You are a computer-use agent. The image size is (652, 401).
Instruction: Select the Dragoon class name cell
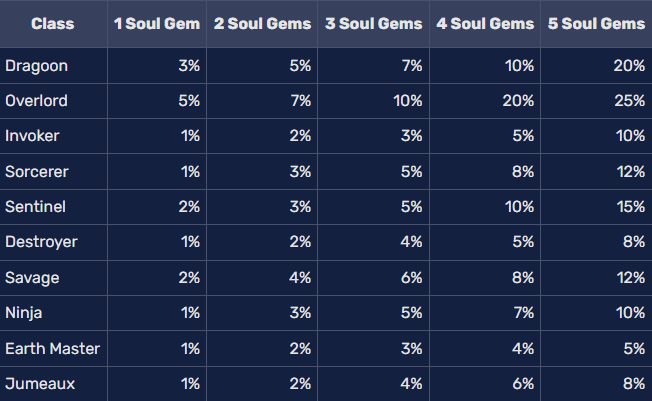coord(35,66)
